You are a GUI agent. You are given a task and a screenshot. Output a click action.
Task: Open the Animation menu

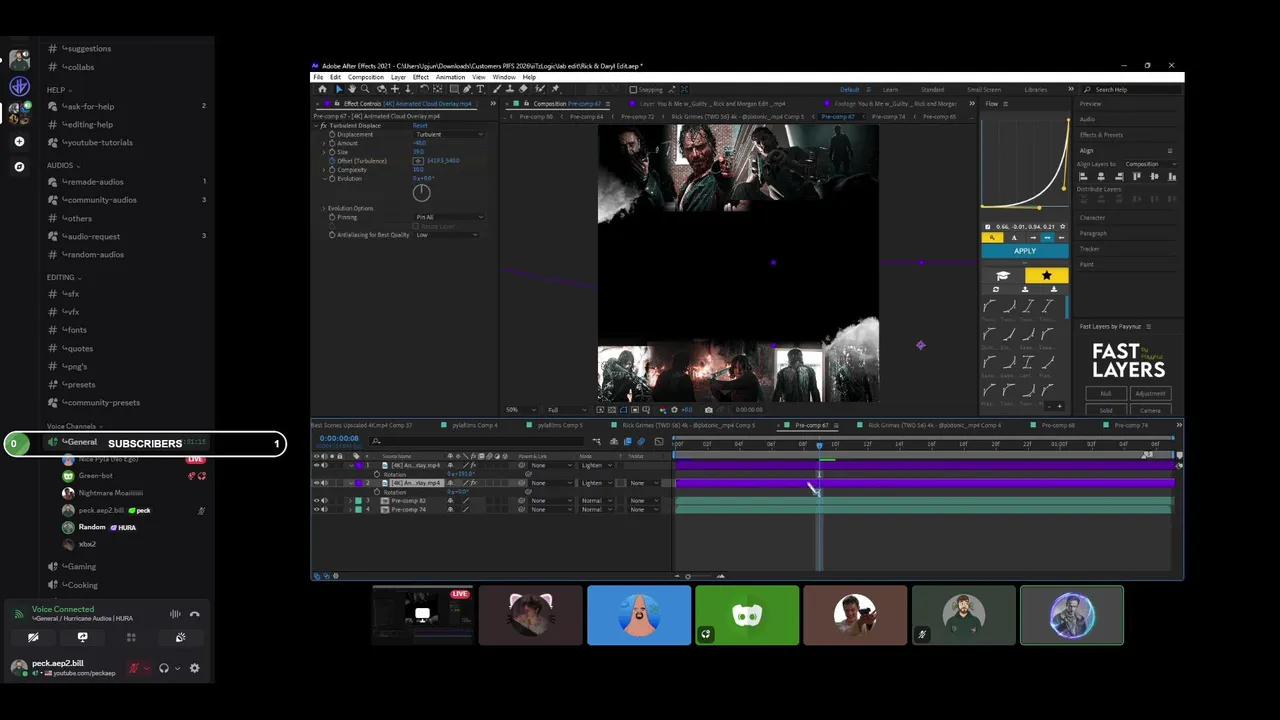(450, 77)
